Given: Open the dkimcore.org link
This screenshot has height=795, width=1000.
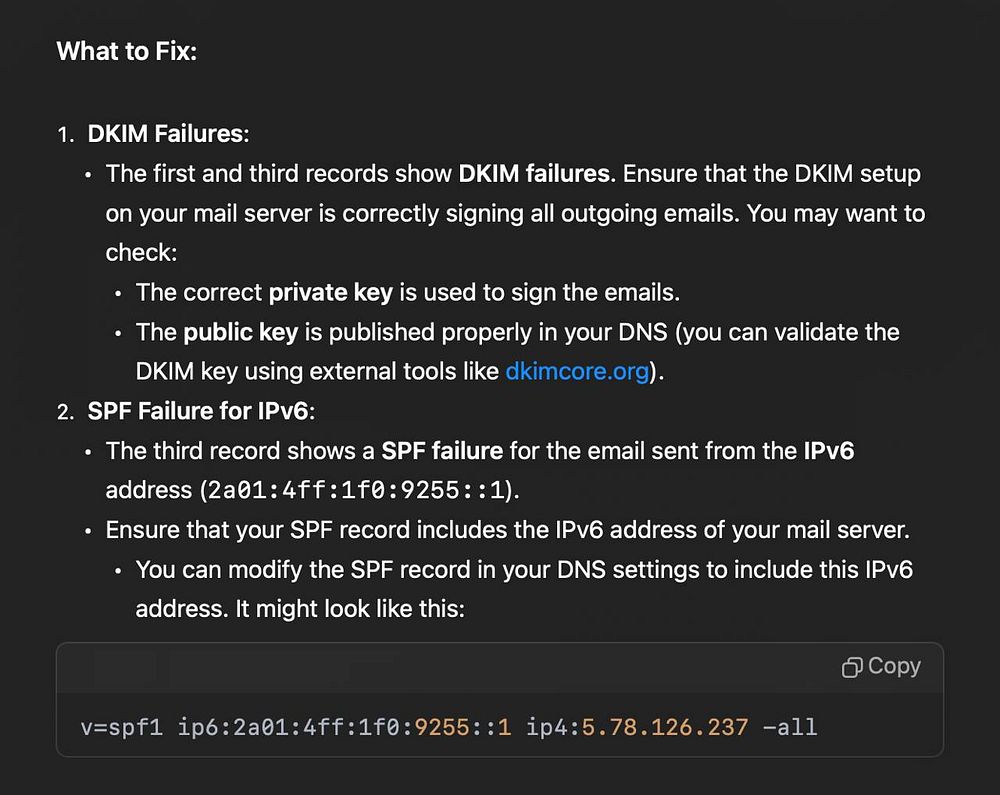Looking at the screenshot, I should click(577, 372).
